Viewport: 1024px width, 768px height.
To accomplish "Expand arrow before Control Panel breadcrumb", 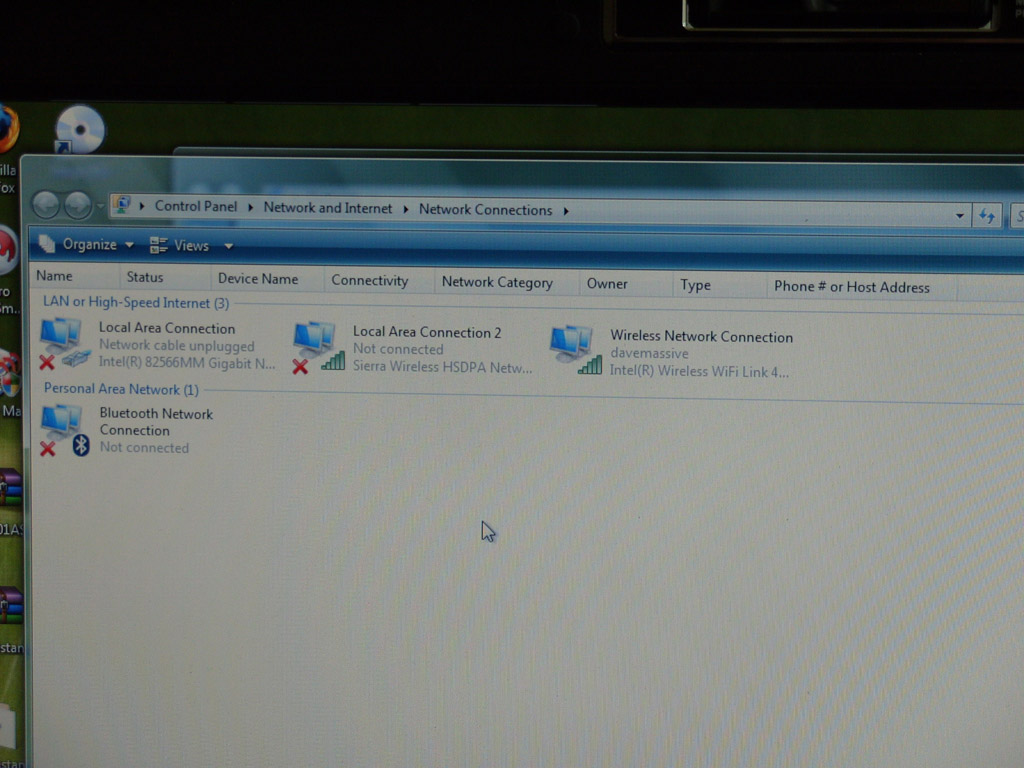I will point(142,206).
